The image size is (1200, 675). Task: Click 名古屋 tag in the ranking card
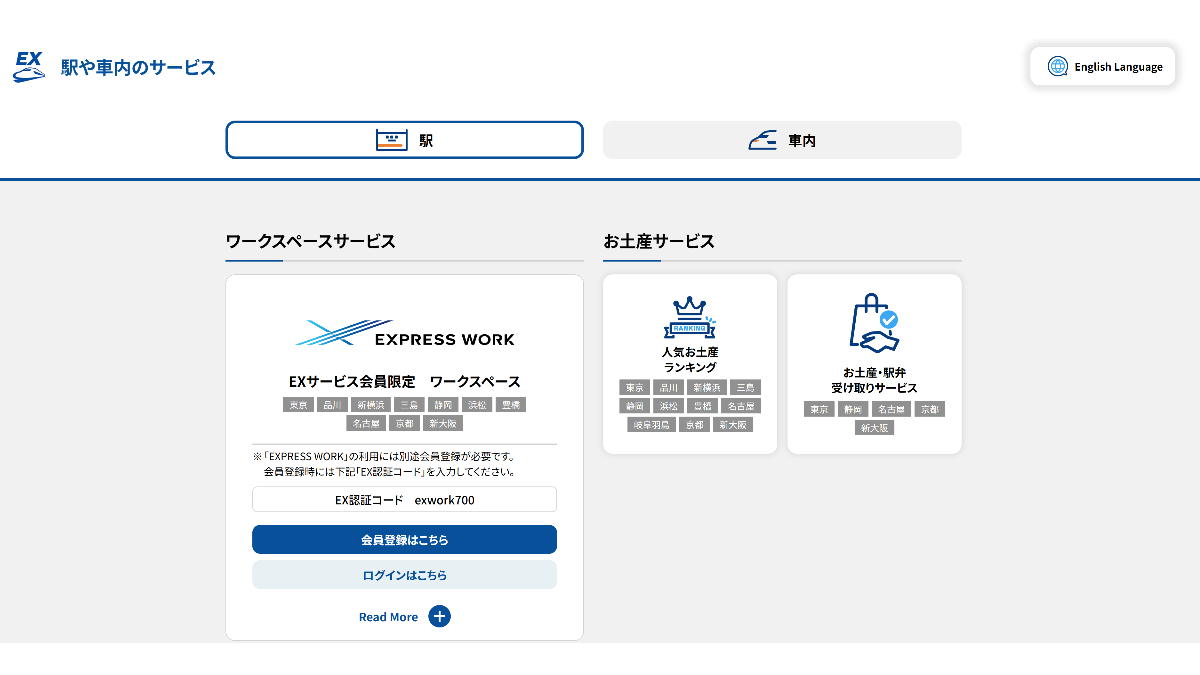click(741, 406)
